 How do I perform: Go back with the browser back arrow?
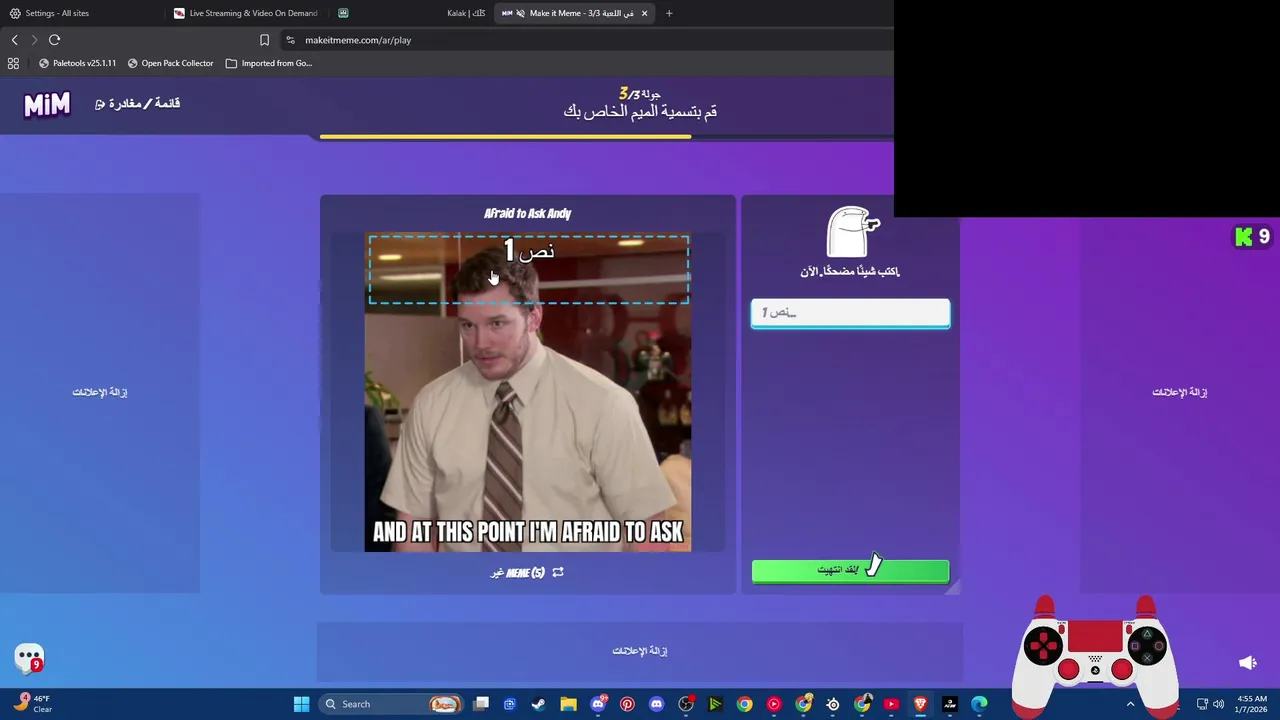tap(14, 40)
